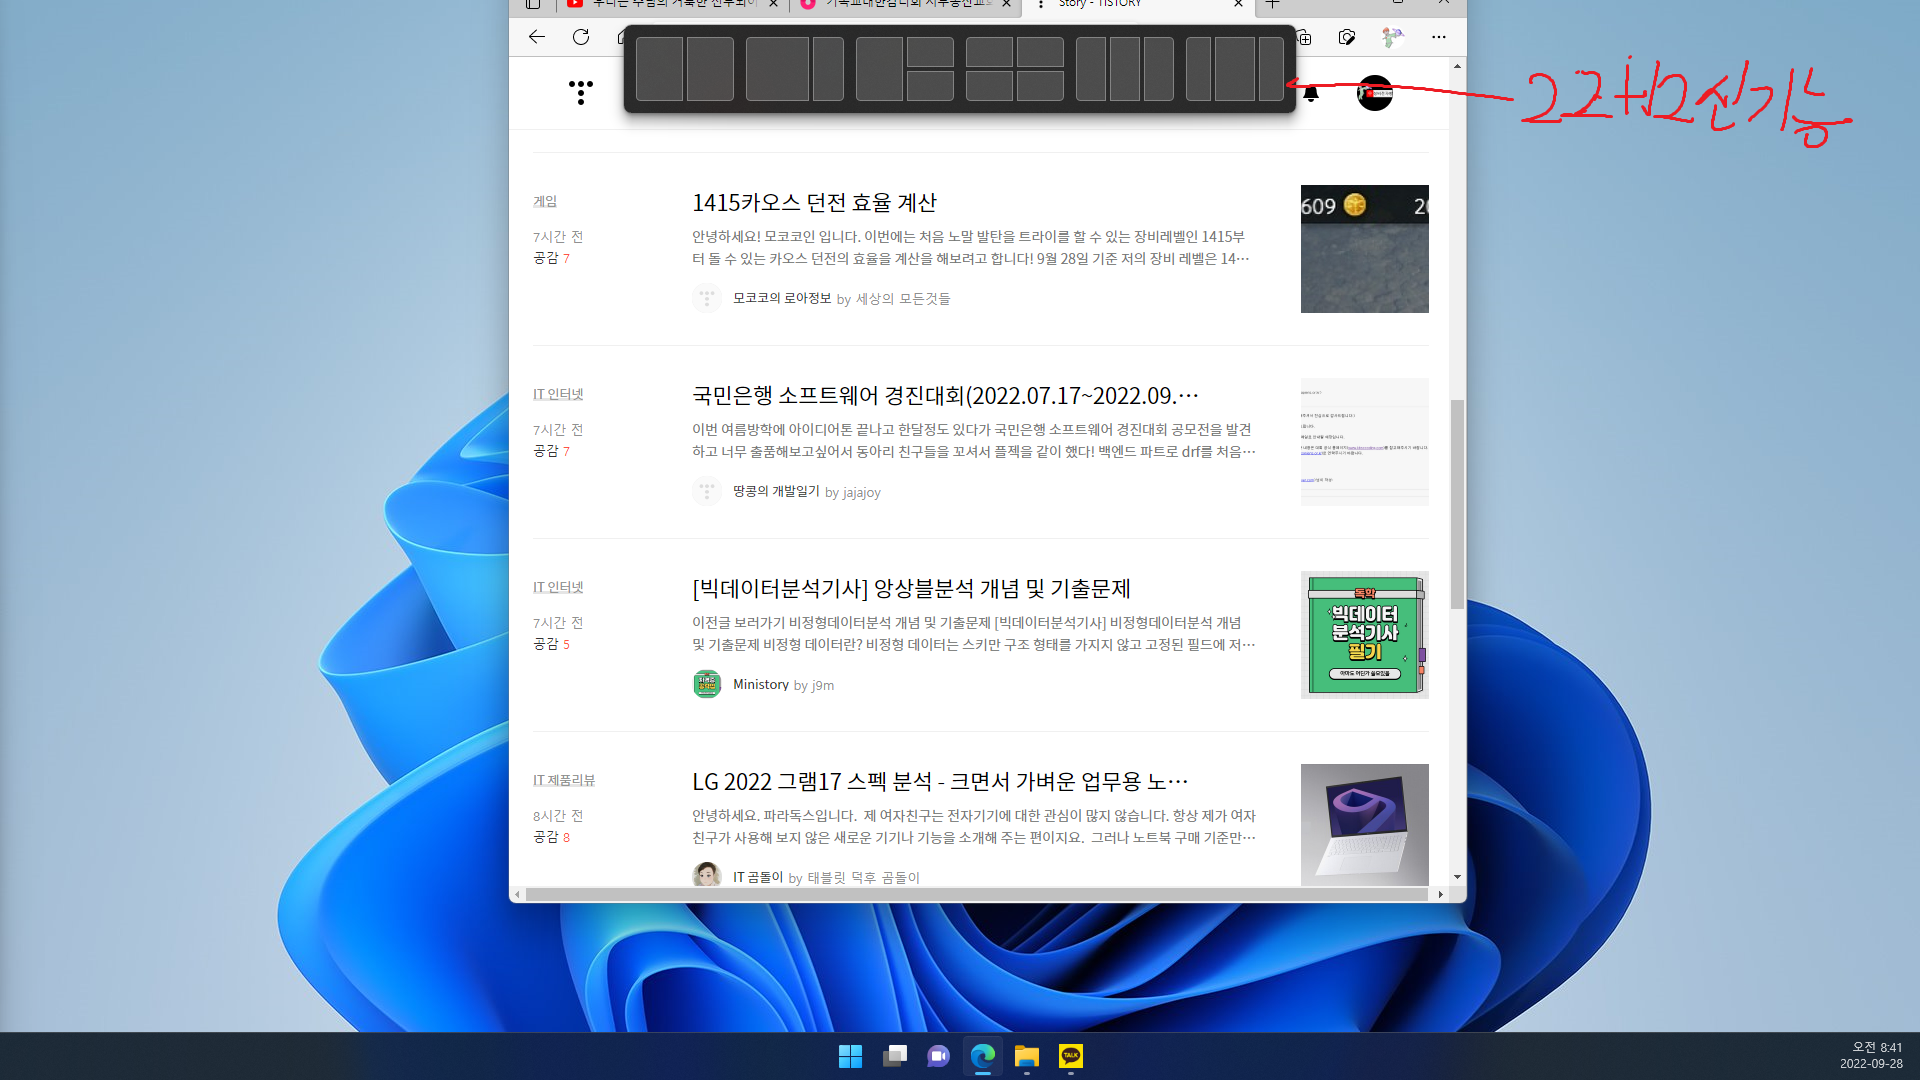Click the Edge profile picture icon
This screenshot has width=1920, height=1080.
pos(1391,37)
